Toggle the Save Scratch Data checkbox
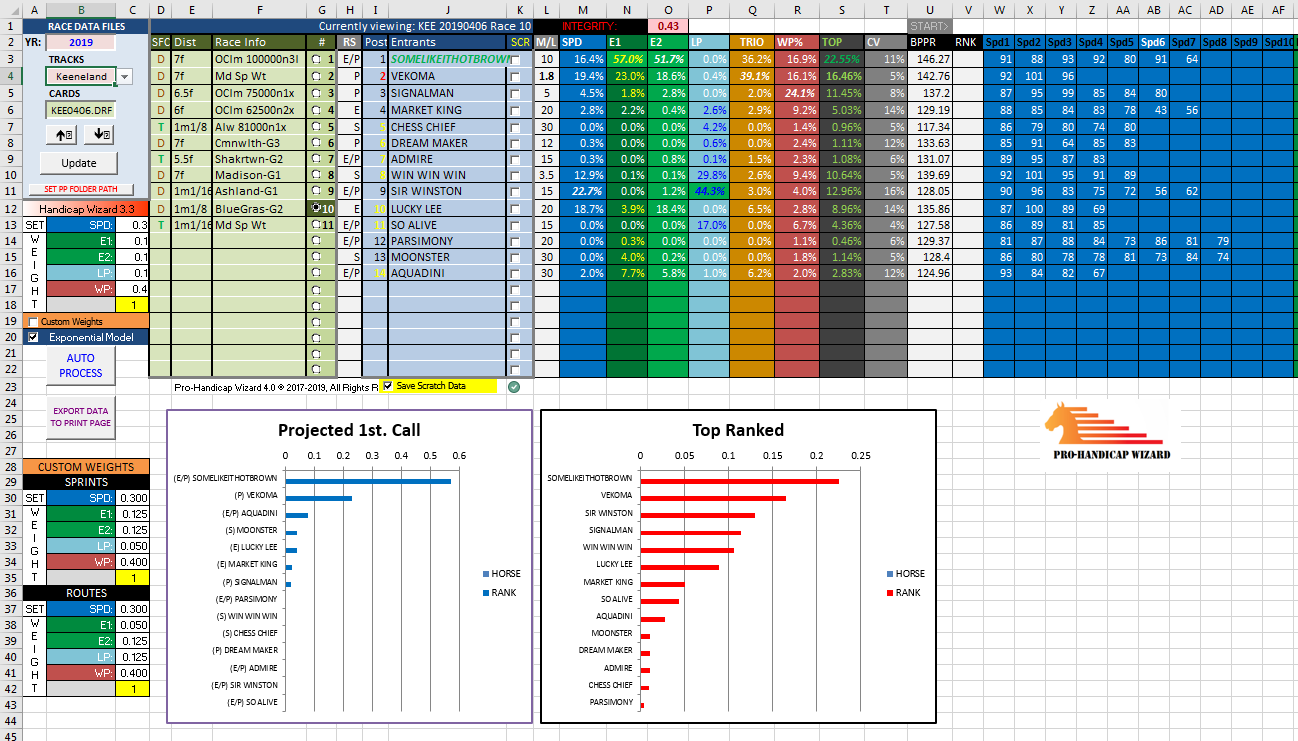Image resolution: width=1298 pixels, height=741 pixels. coord(388,386)
